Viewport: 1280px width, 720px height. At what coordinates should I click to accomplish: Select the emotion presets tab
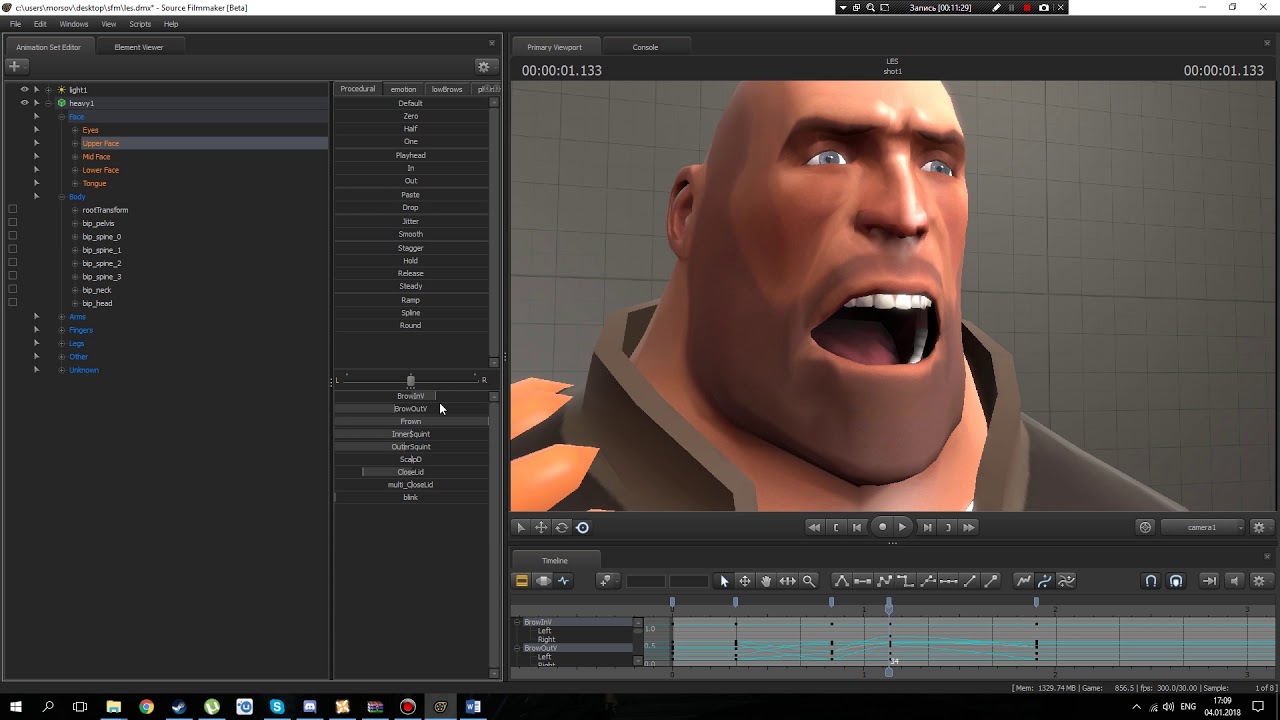tap(404, 89)
